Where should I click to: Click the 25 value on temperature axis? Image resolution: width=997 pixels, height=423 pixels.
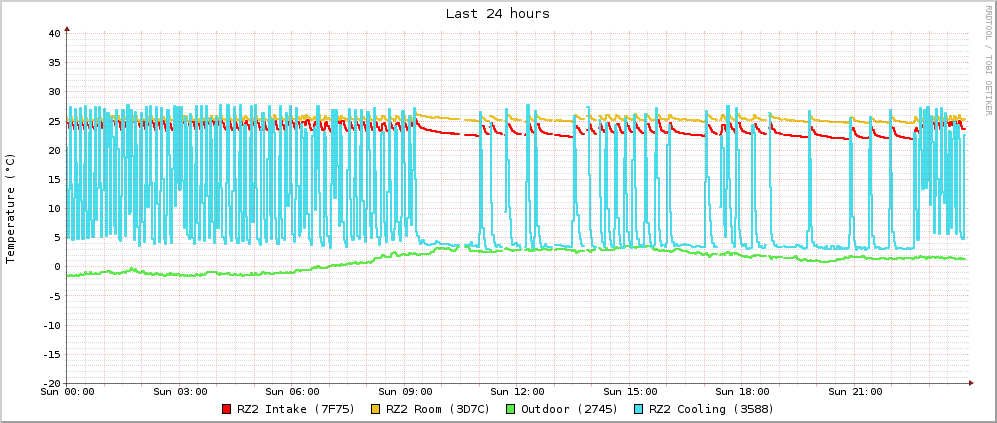54,121
